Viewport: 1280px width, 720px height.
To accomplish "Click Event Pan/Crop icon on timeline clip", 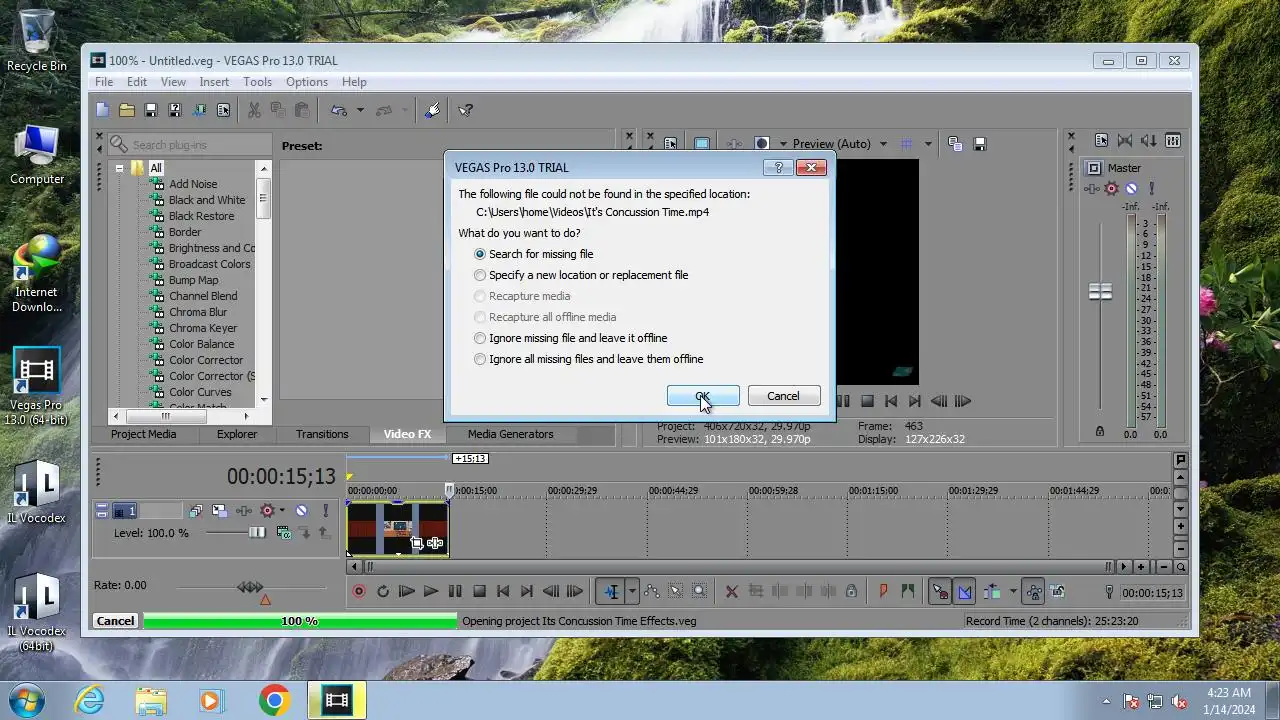I will [x=418, y=543].
